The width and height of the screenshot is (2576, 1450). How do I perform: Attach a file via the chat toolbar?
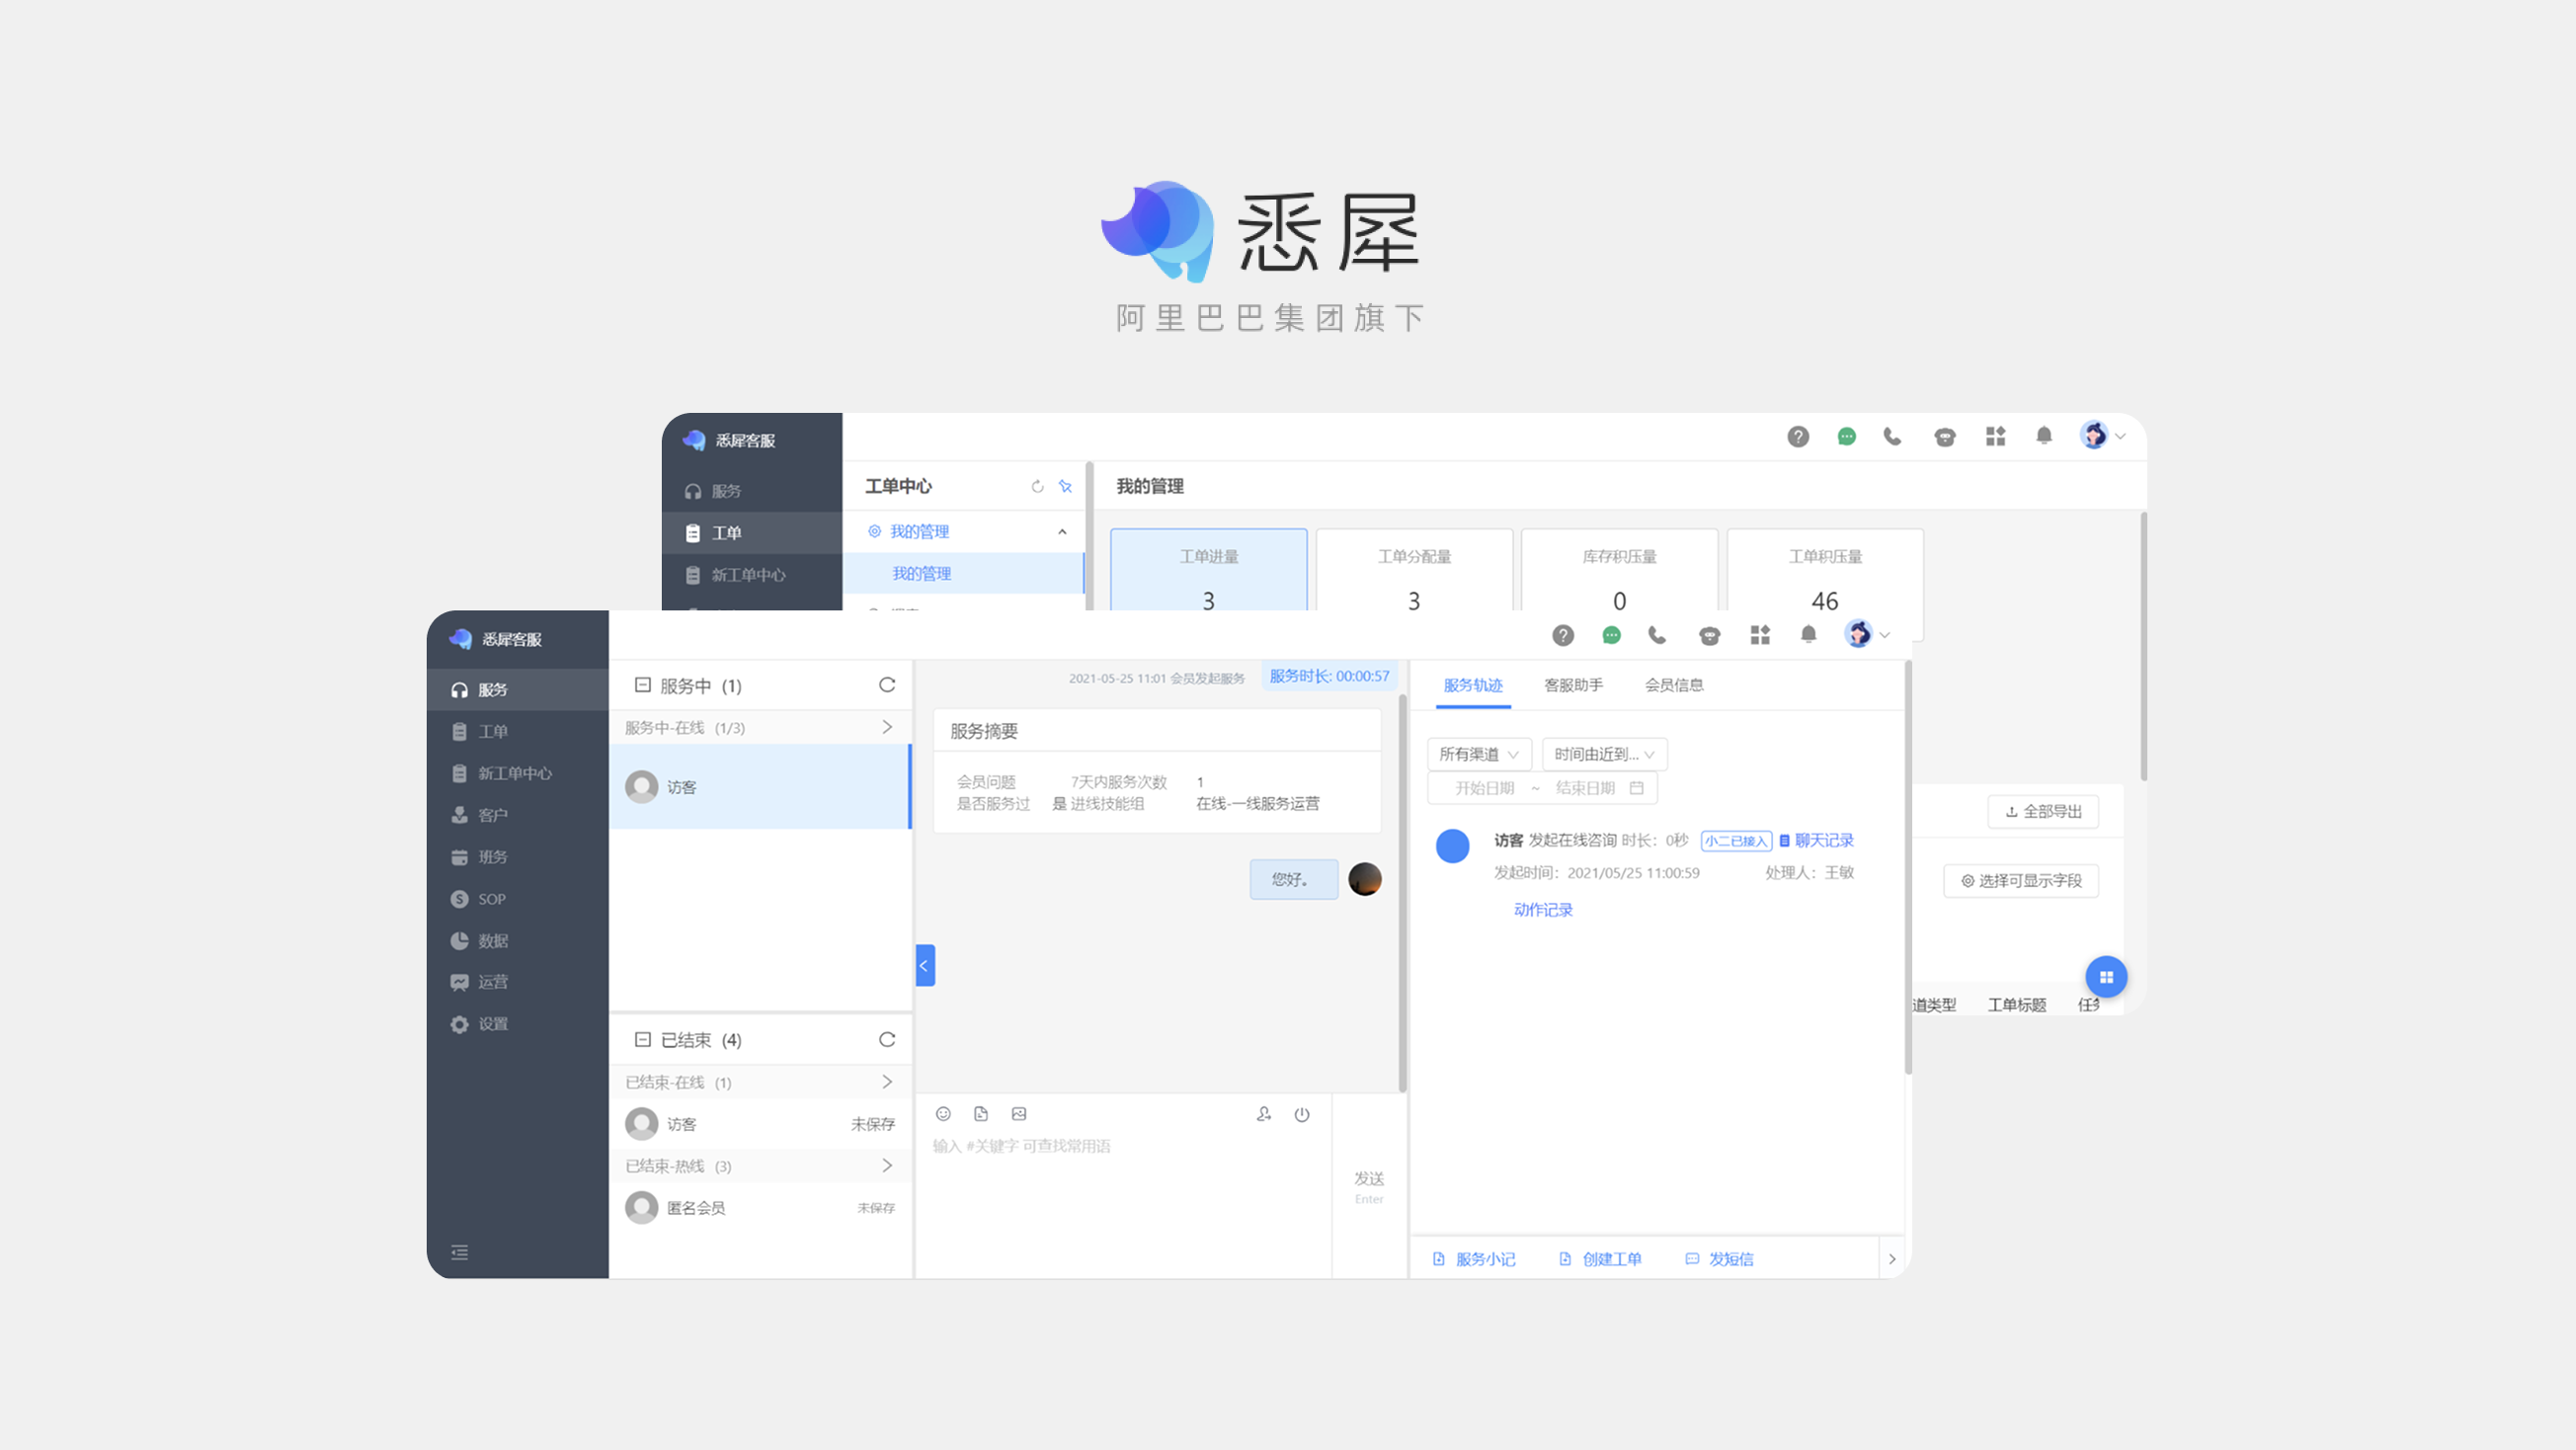coord(981,1114)
